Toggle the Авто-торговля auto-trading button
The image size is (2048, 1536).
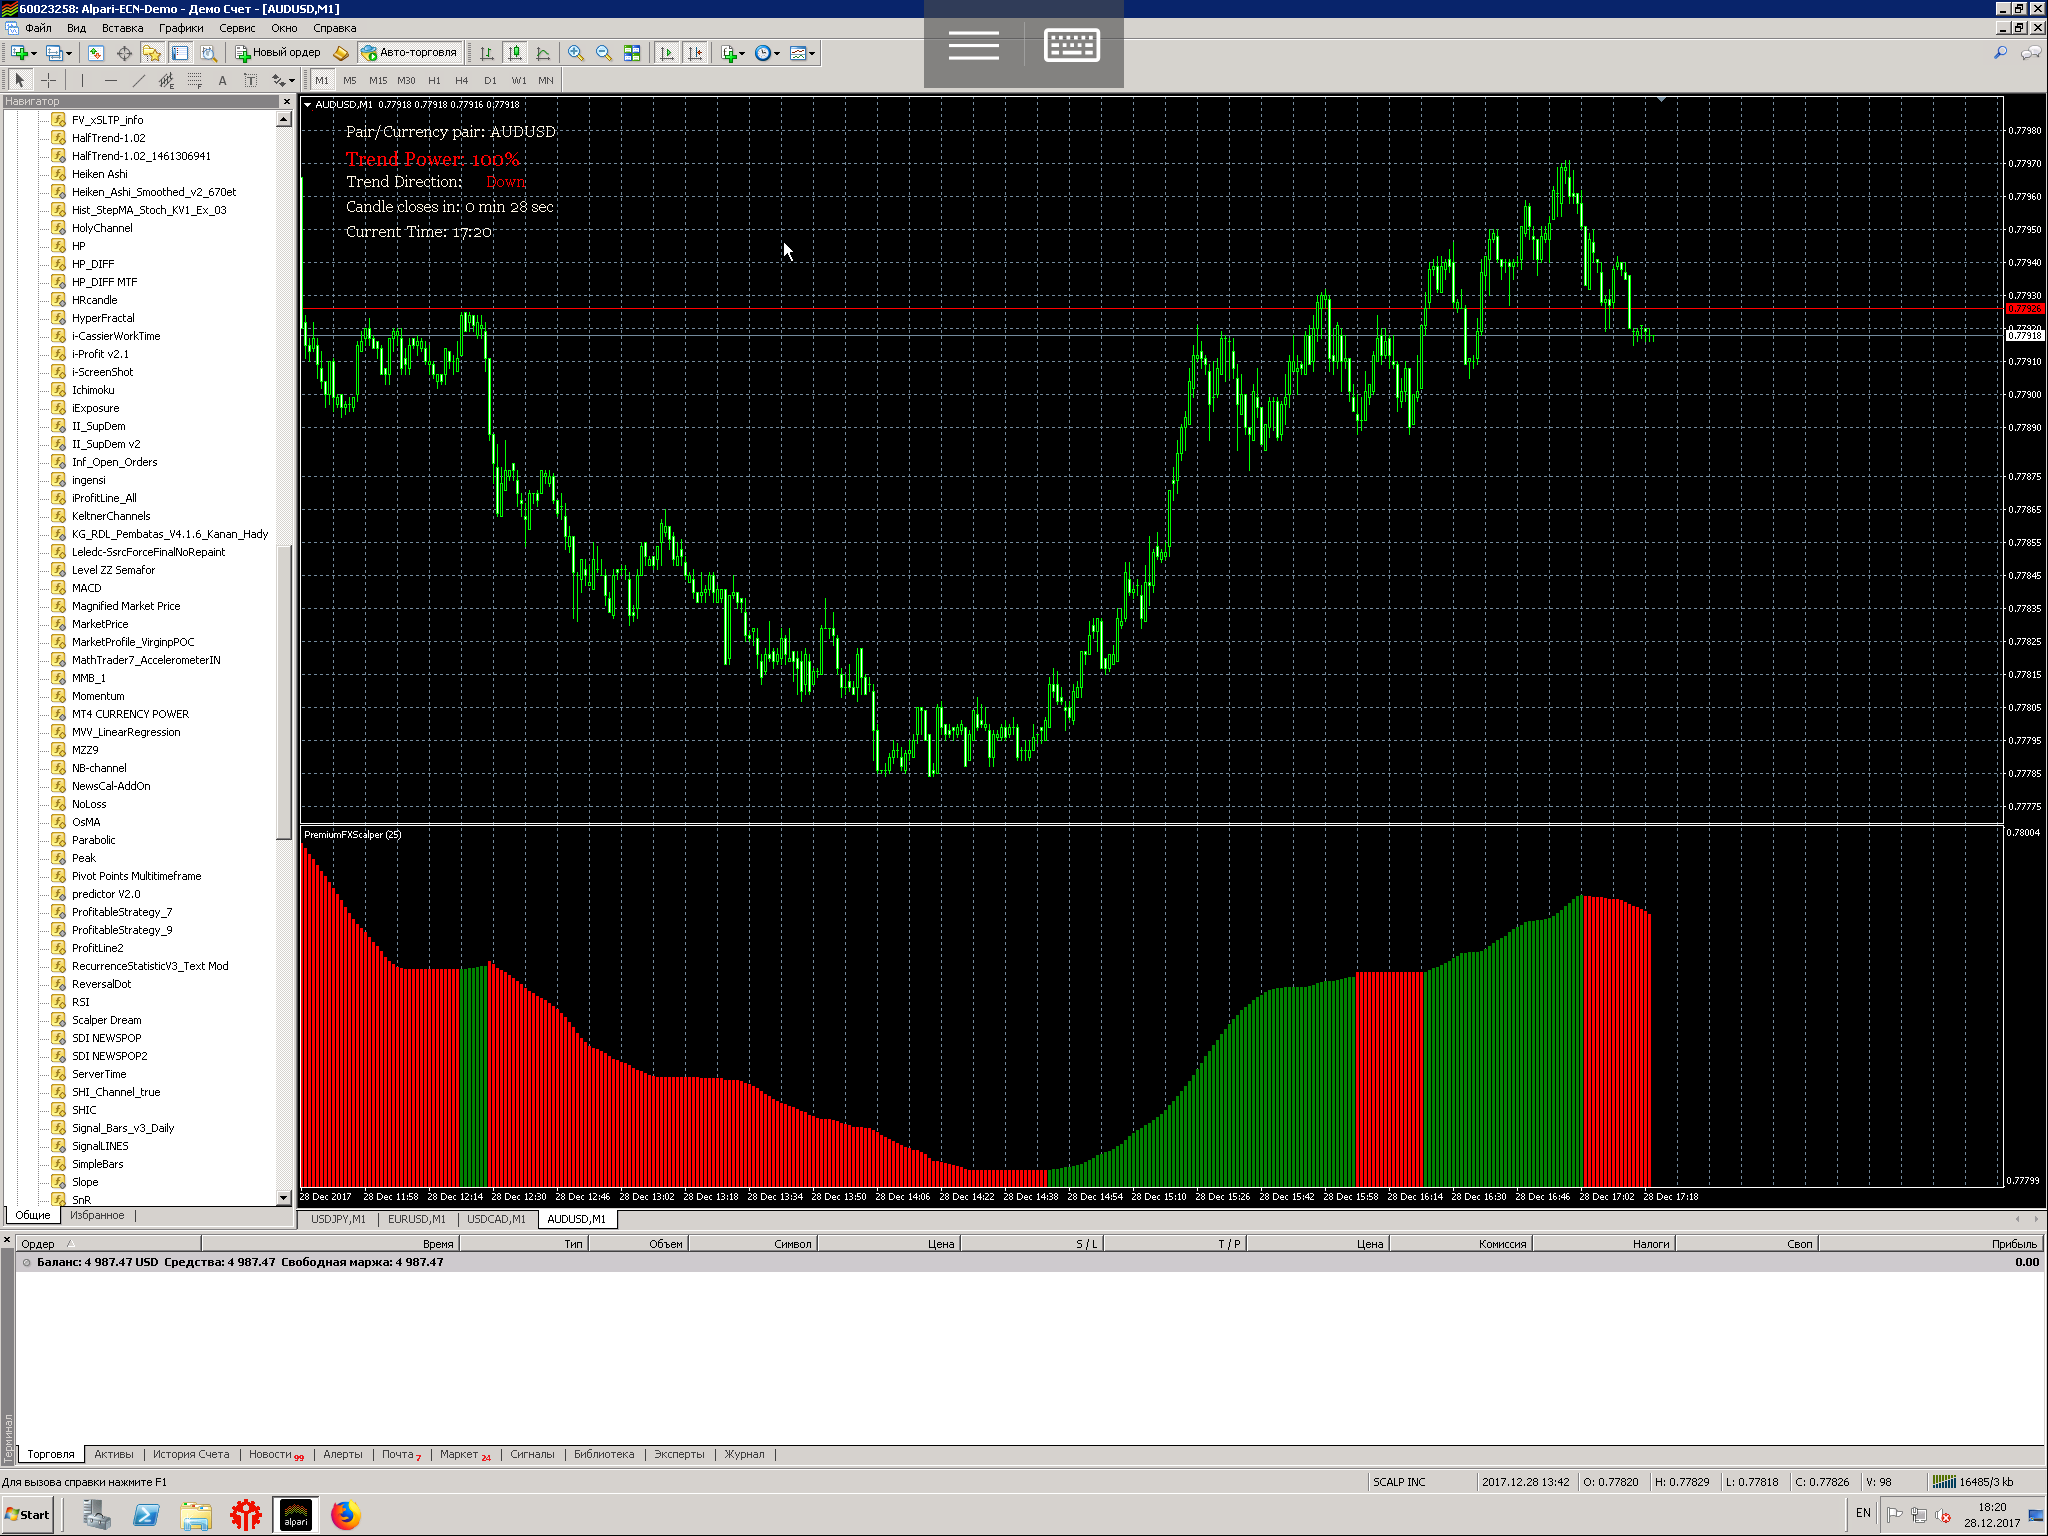coord(410,53)
